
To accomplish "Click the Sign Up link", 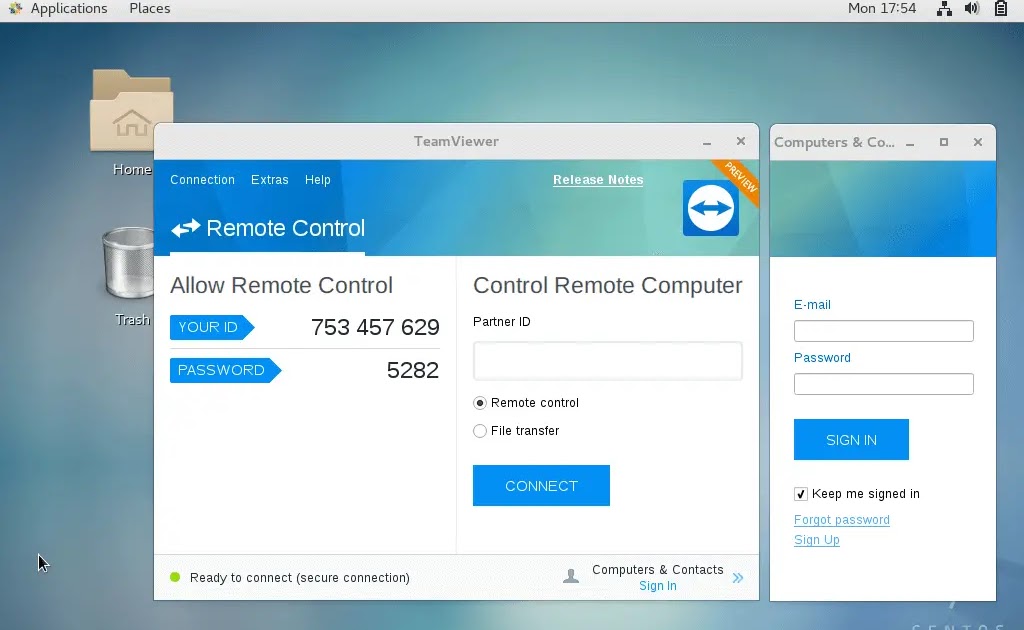I will pyautogui.click(x=817, y=540).
